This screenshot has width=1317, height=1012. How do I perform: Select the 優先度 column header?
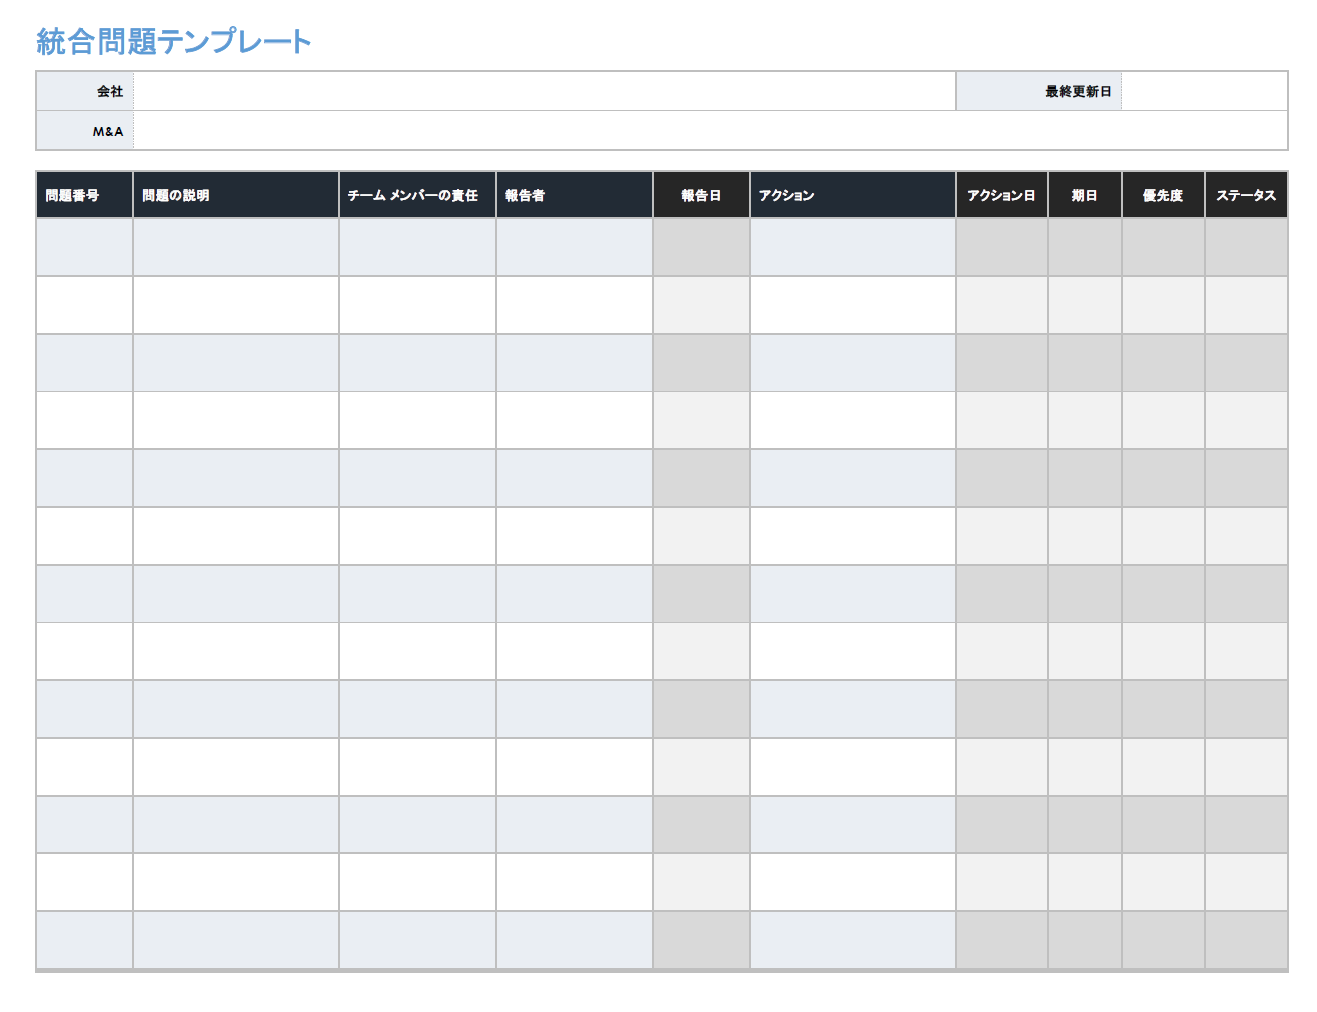pos(1163,195)
